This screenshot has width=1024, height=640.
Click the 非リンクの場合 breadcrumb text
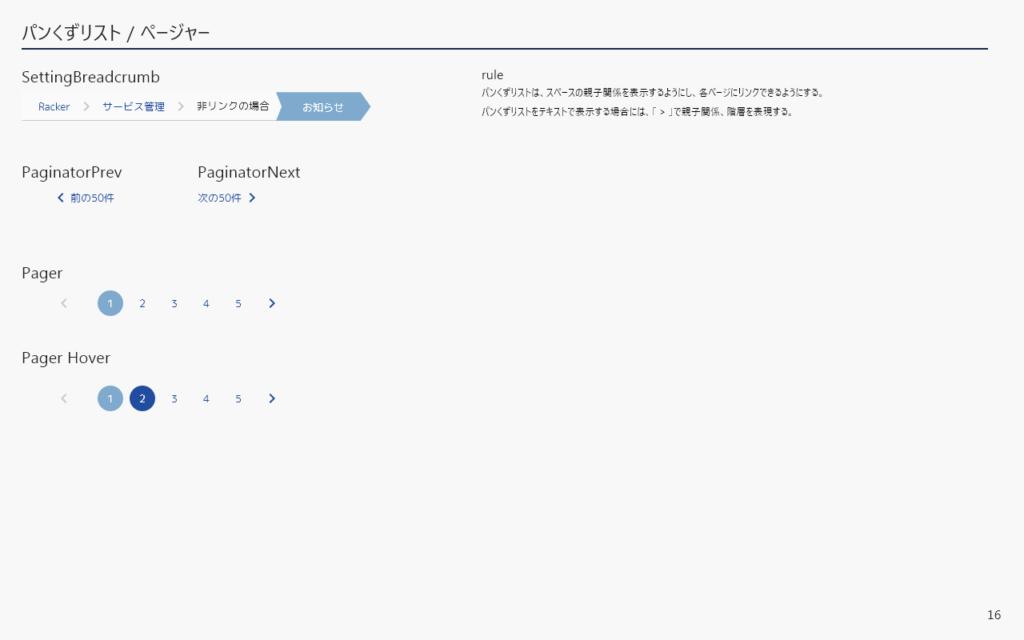(233, 106)
